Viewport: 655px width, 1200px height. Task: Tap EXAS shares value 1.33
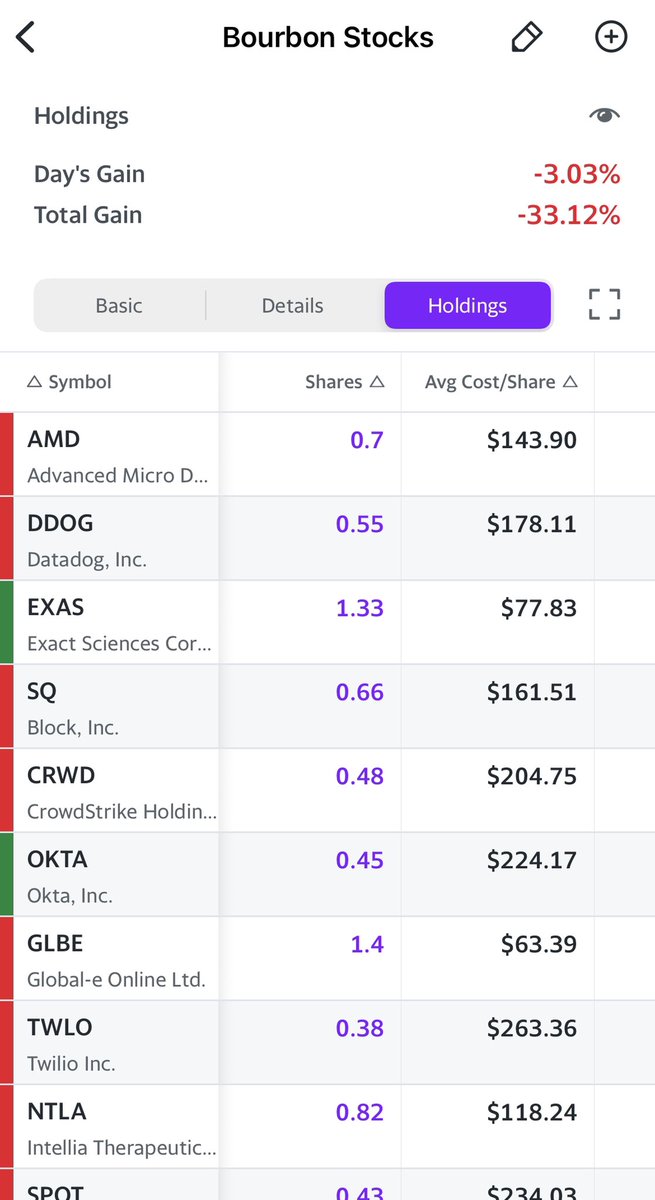pyautogui.click(x=360, y=608)
